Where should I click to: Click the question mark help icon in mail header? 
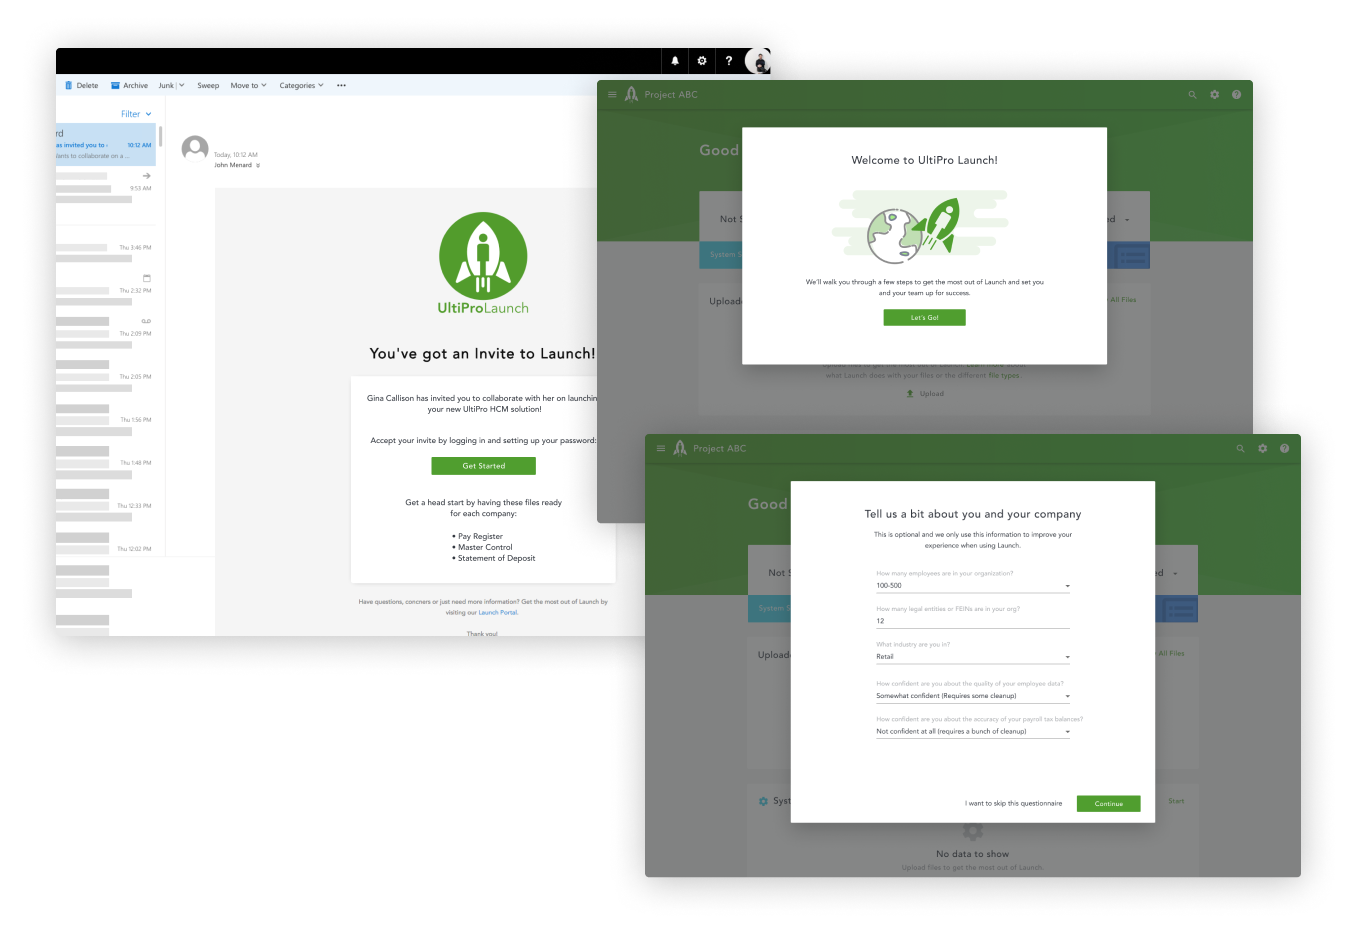[x=729, y=61]
